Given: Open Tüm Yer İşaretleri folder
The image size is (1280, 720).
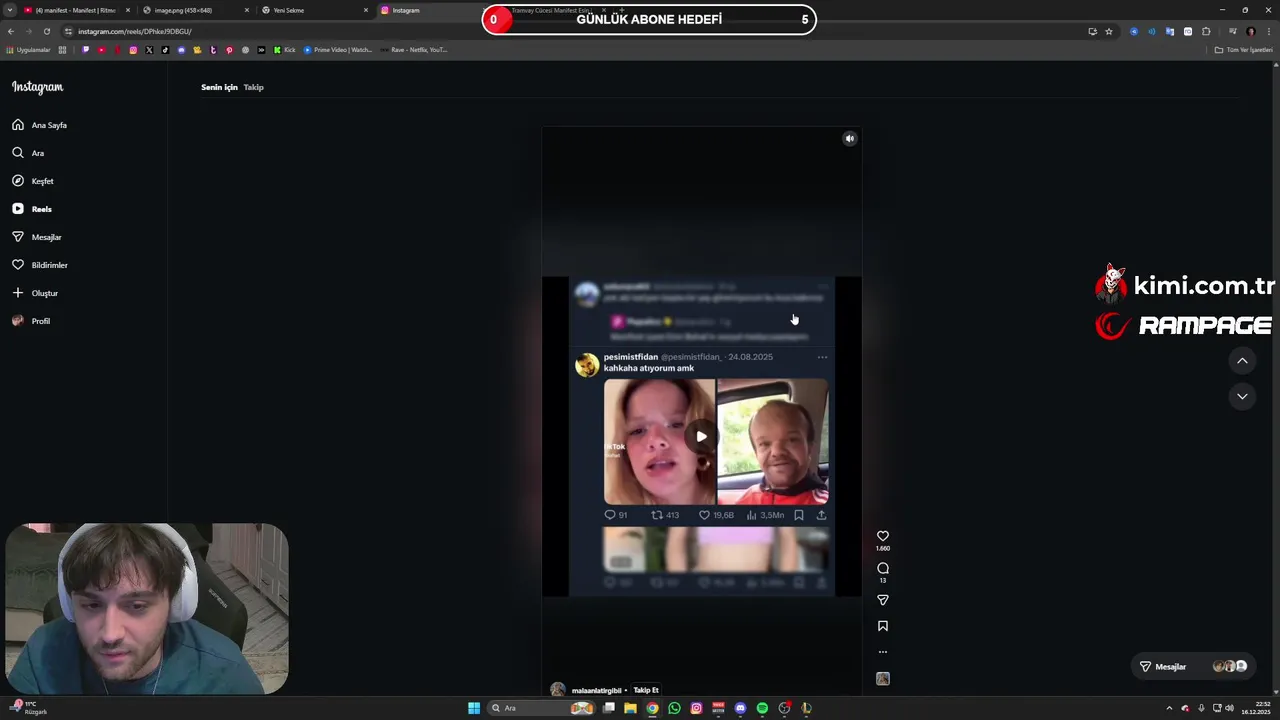Looking at the screenshot, I should [1243, 50].
